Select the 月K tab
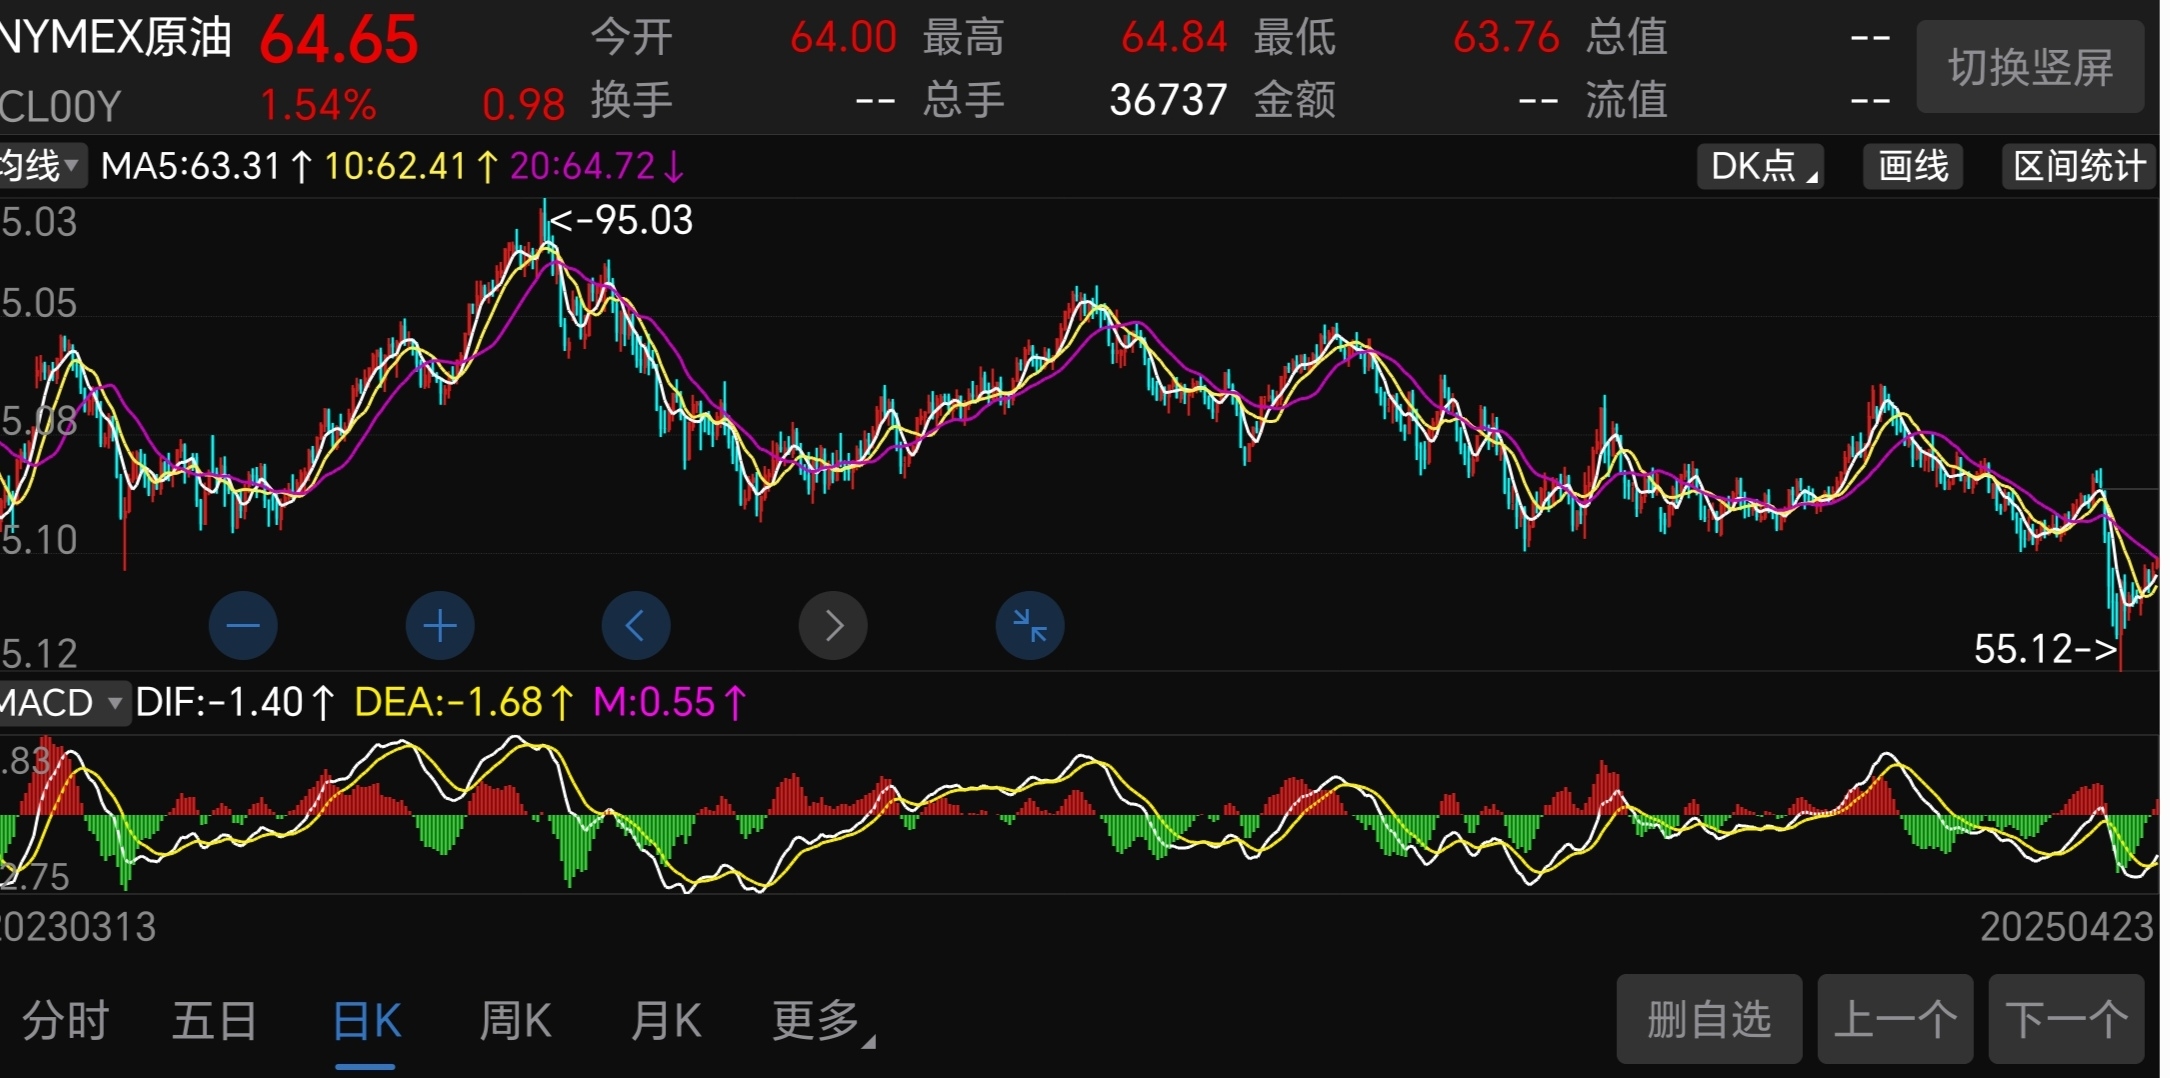This screenshot has width=2170, height=1078. (x=666, y=1021)
